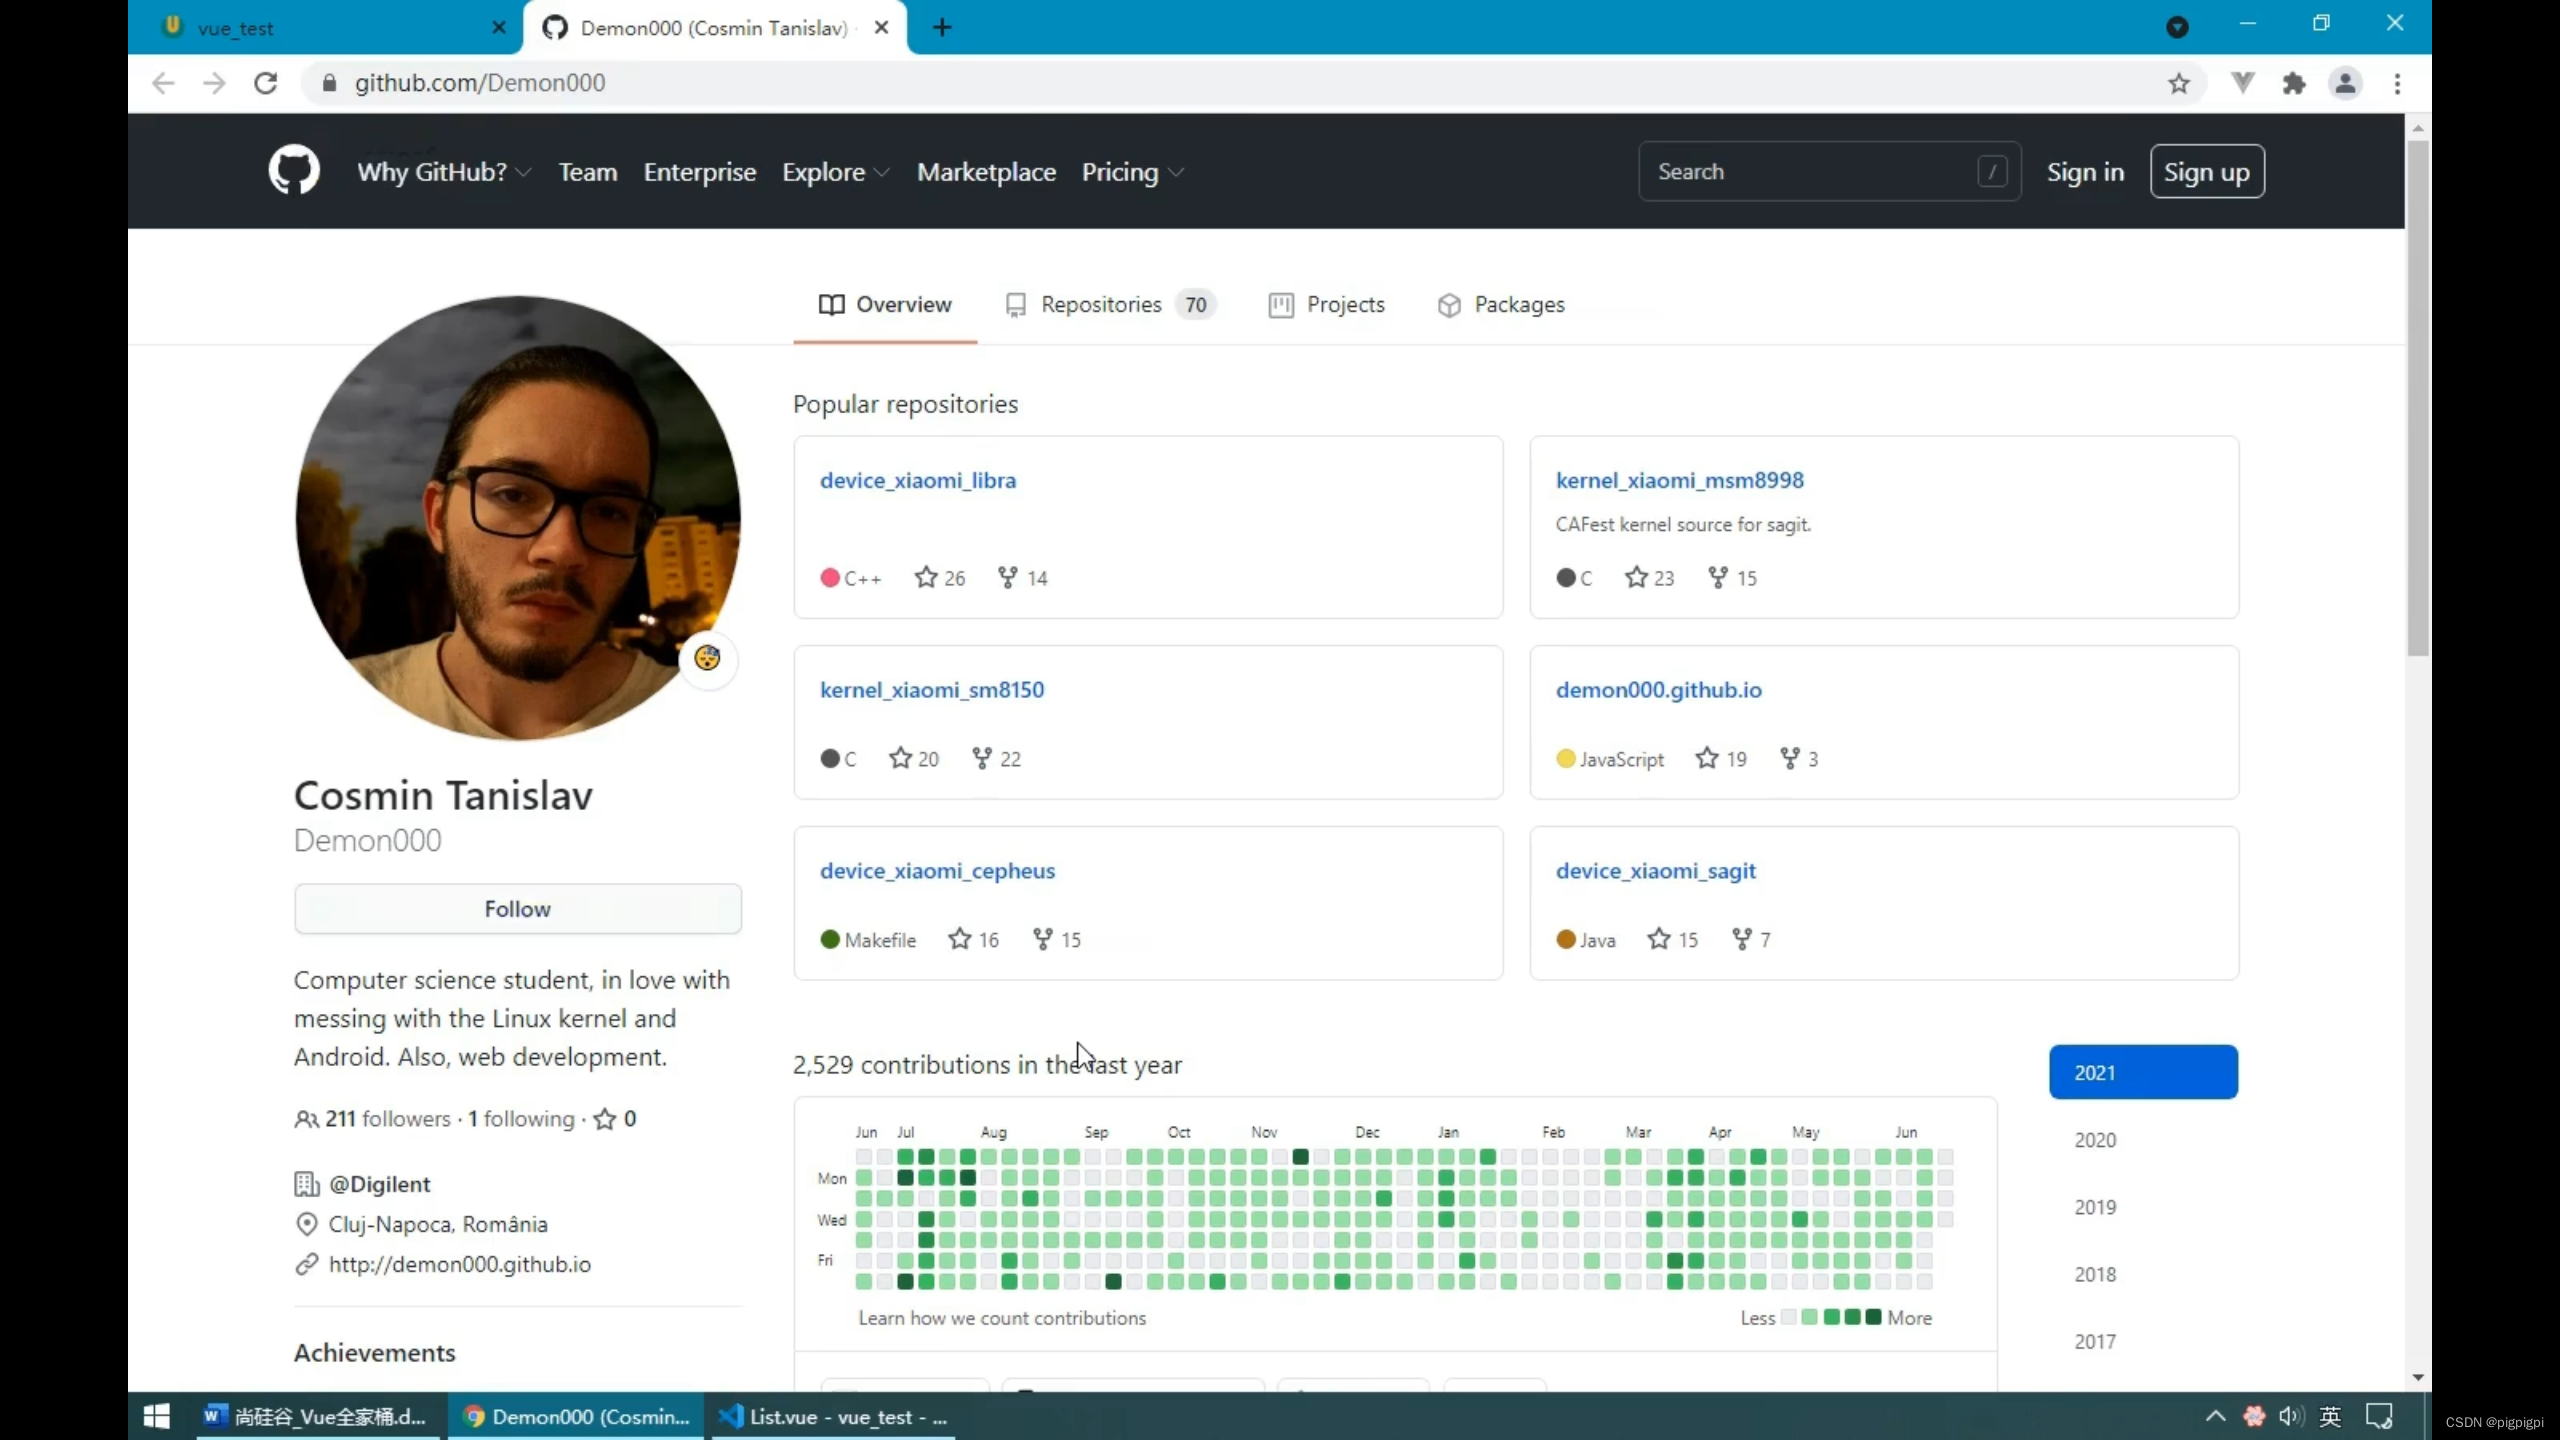Image resolution: width=2560 pixels, height=1440 pixels.
Task: Open the volume control in system tray
Action: point(2291,1416)
